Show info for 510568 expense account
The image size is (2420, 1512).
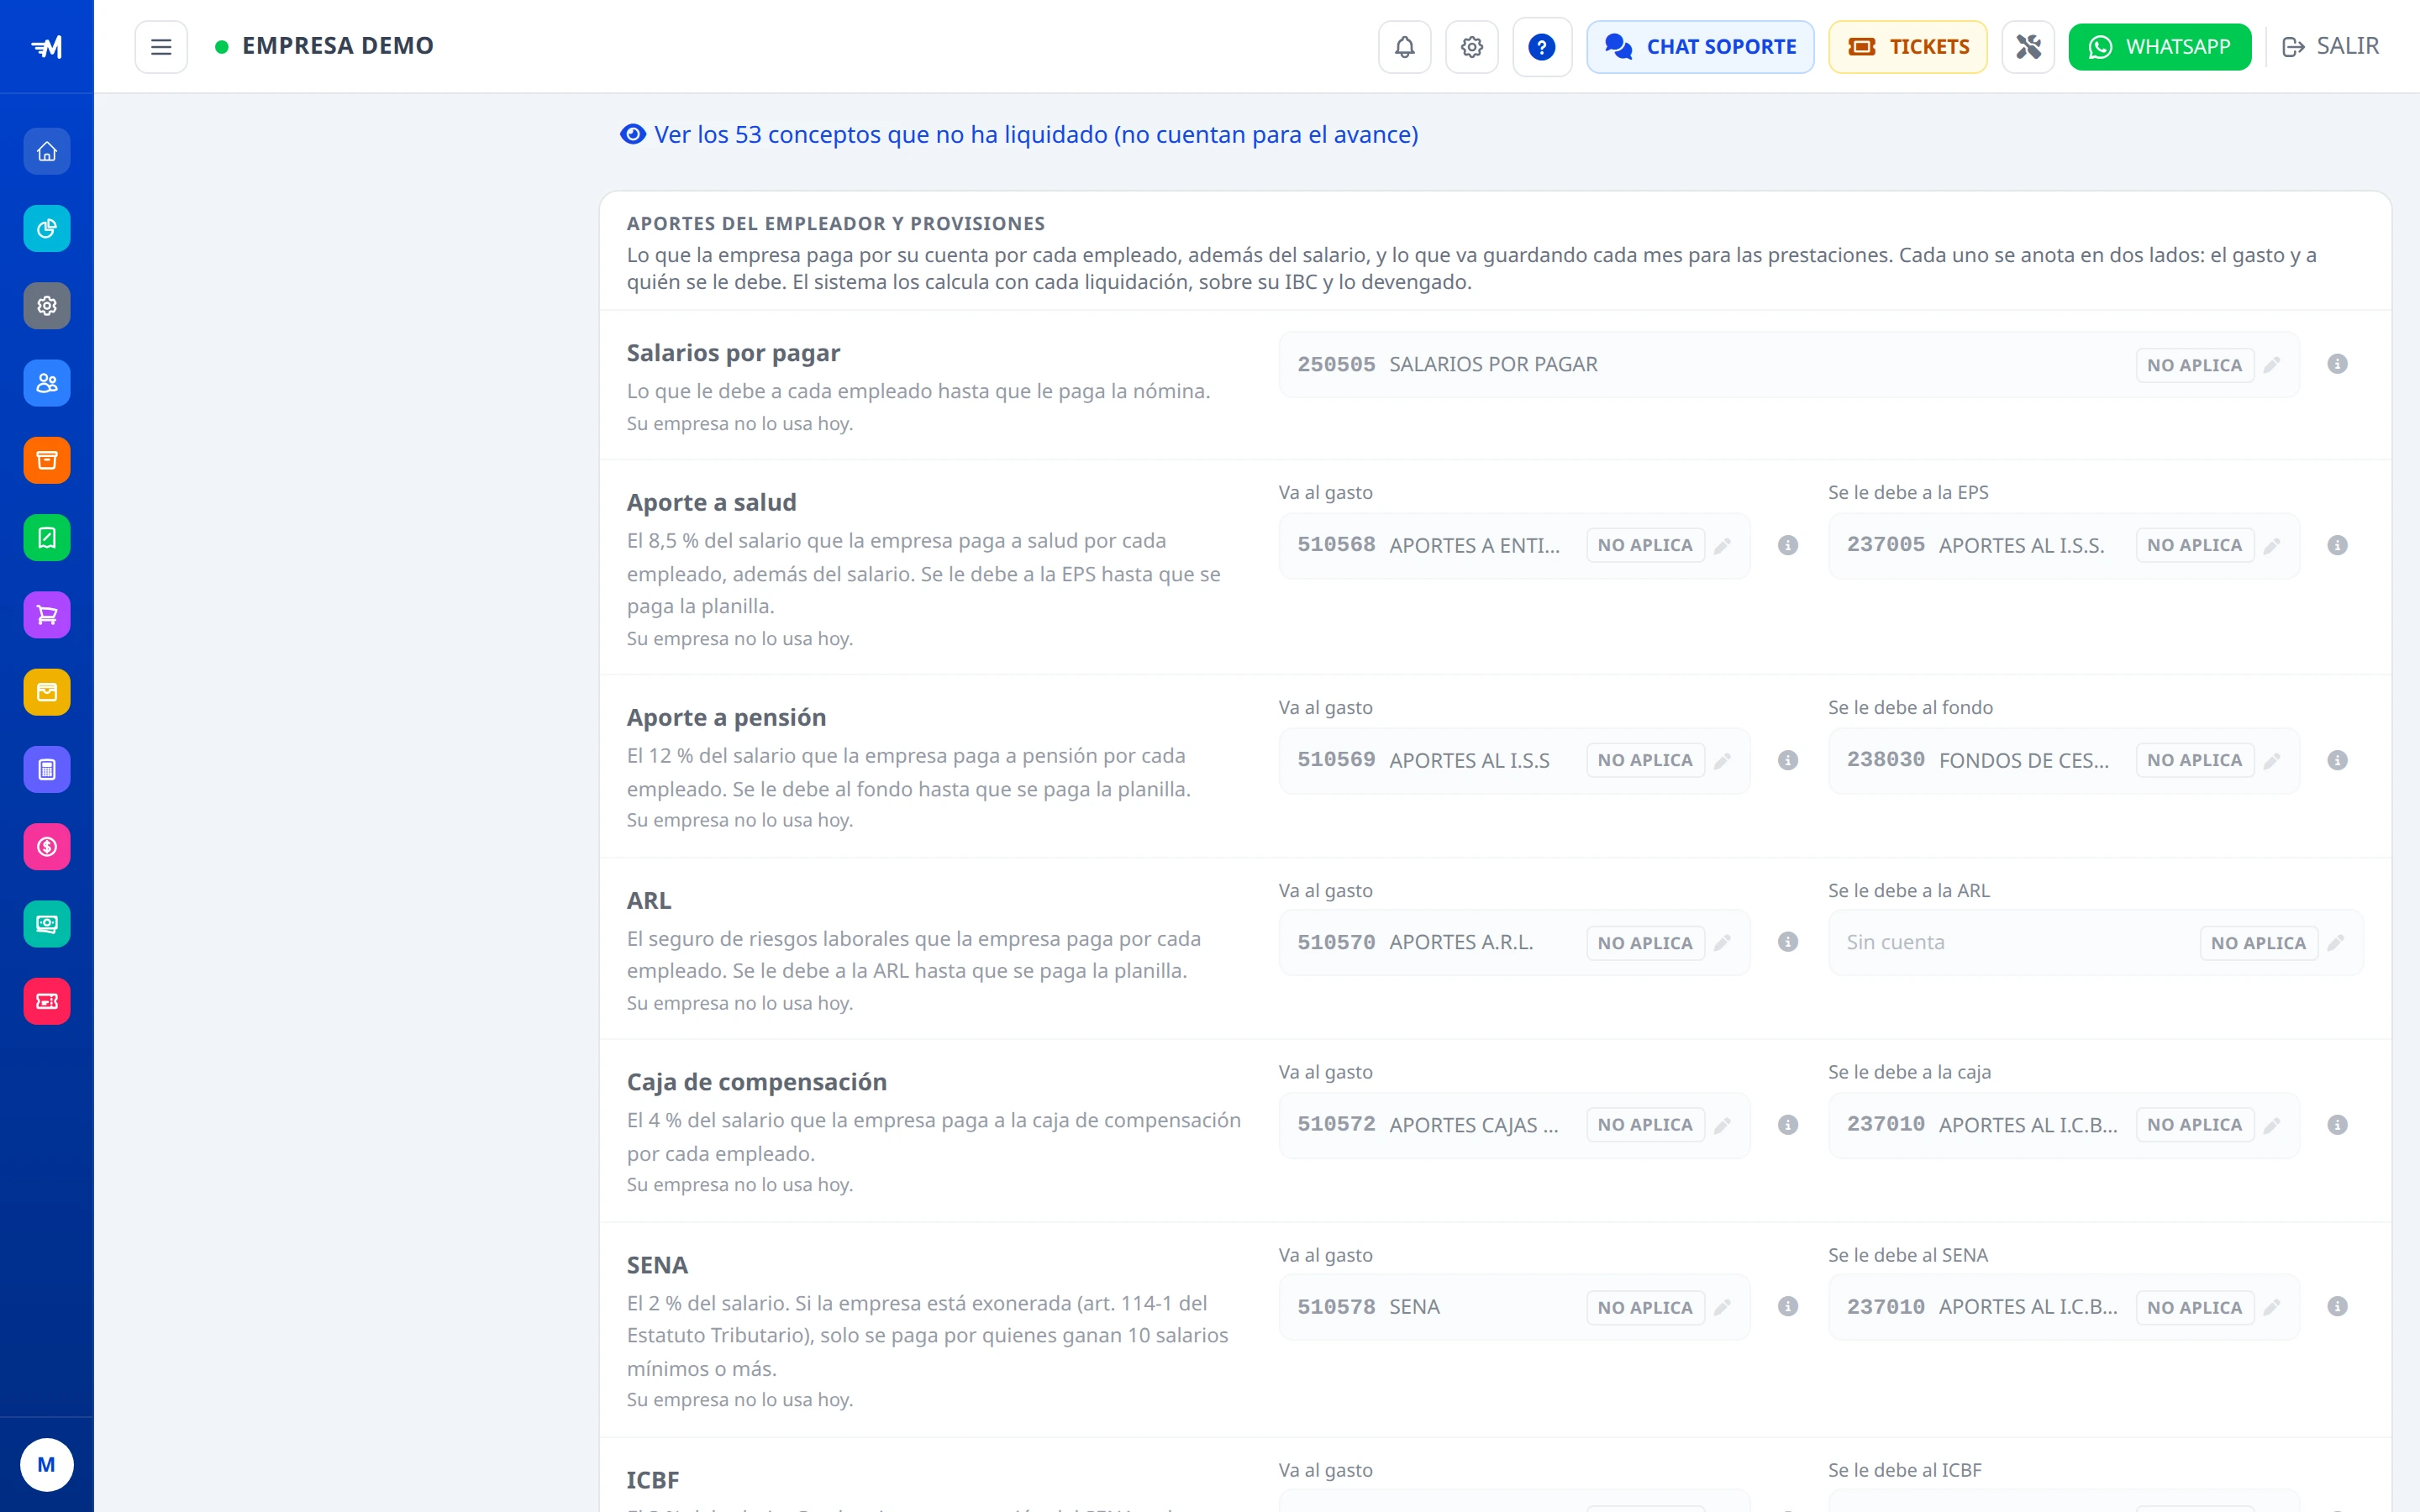point(1788,546)
